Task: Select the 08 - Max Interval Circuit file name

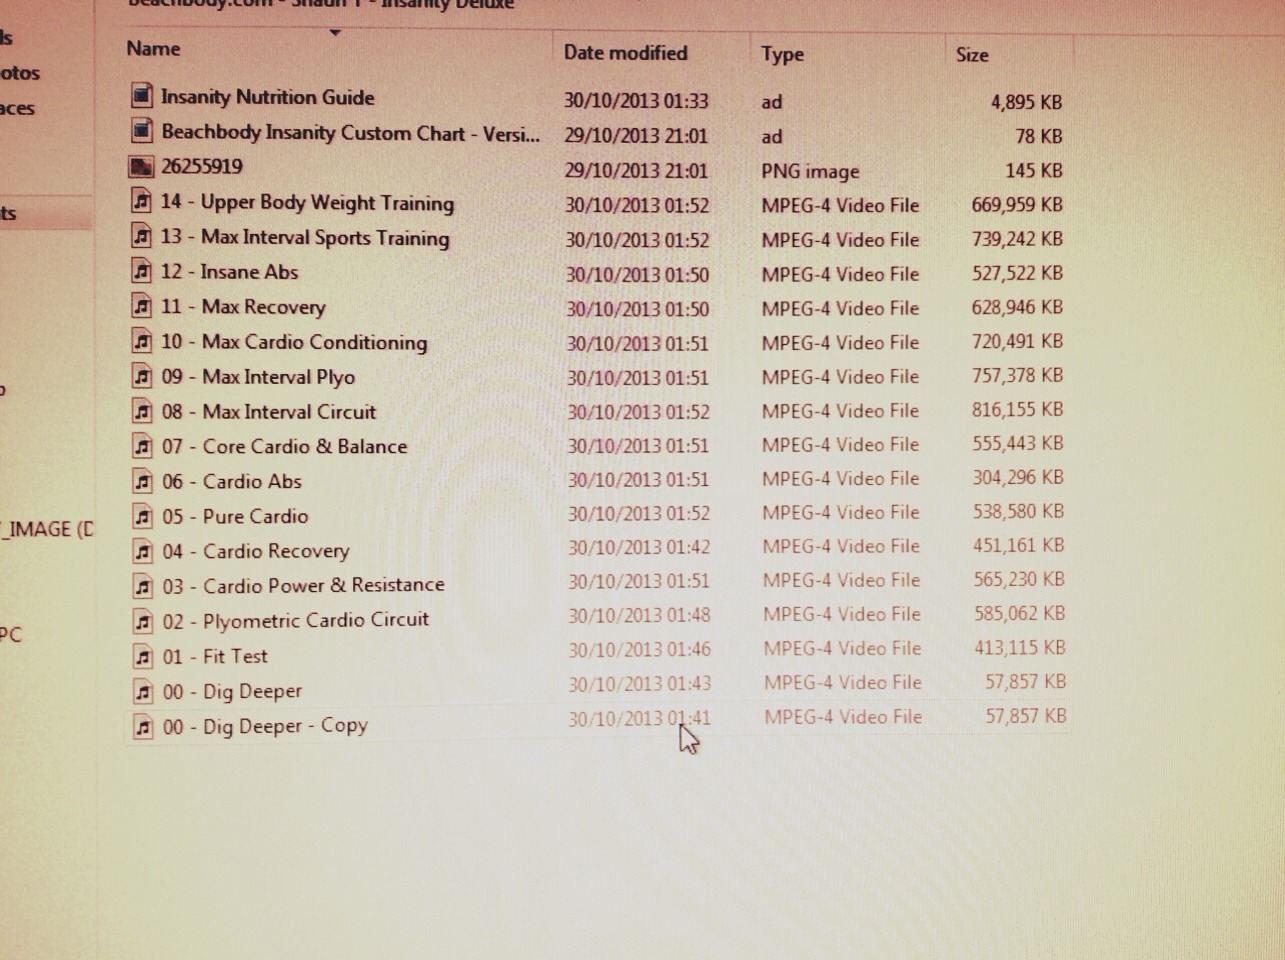Action: pos(269,411)
